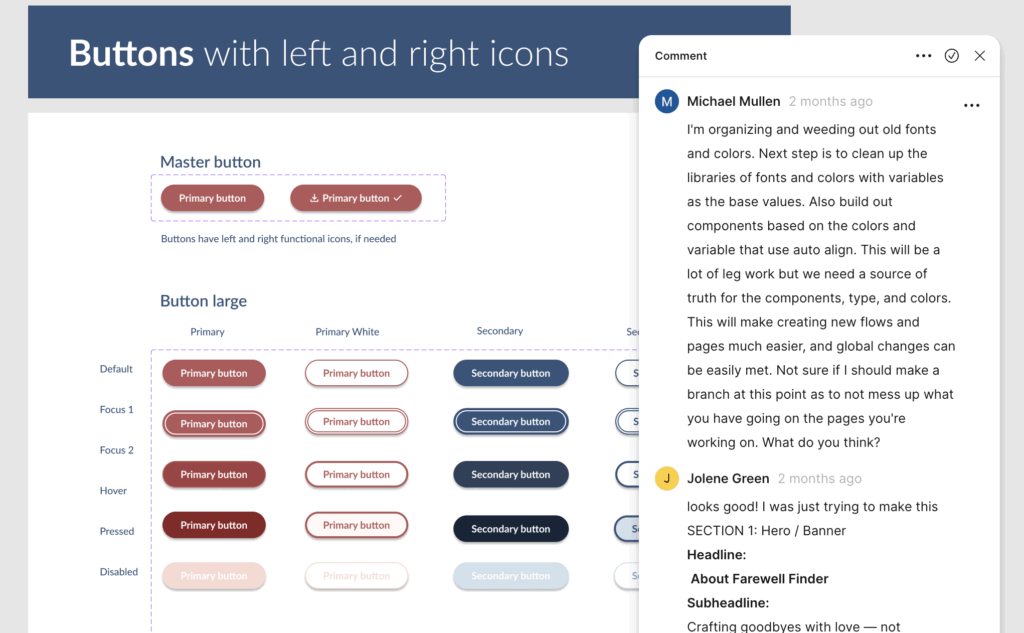Select the Pressed dark red Primary button
The width and height of the screenshot is (1024, 633).
[213, 525]
